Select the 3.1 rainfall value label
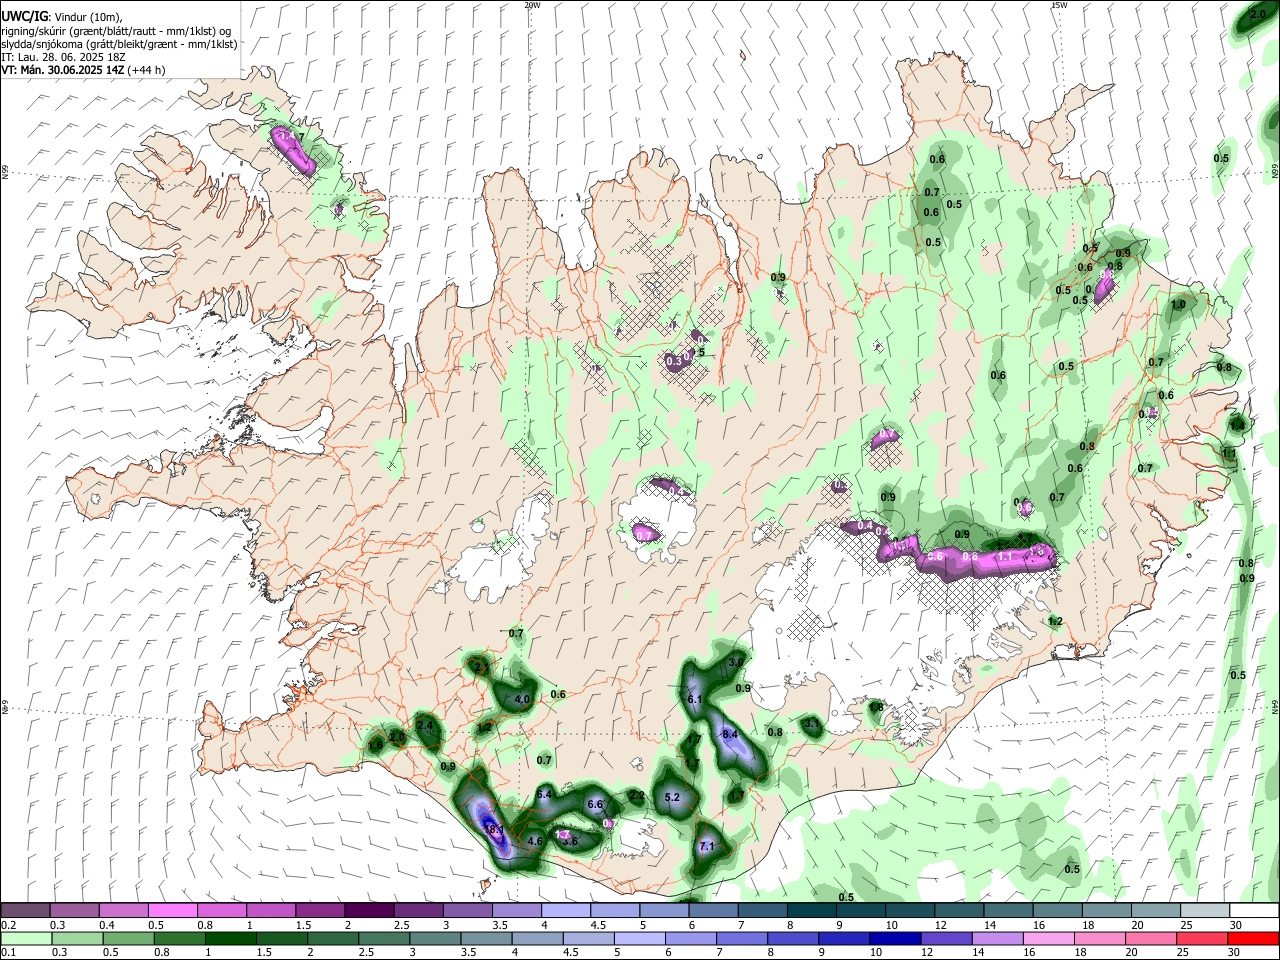The height and width of the screenshot is (960, 1280). click(x=812, y=723)
